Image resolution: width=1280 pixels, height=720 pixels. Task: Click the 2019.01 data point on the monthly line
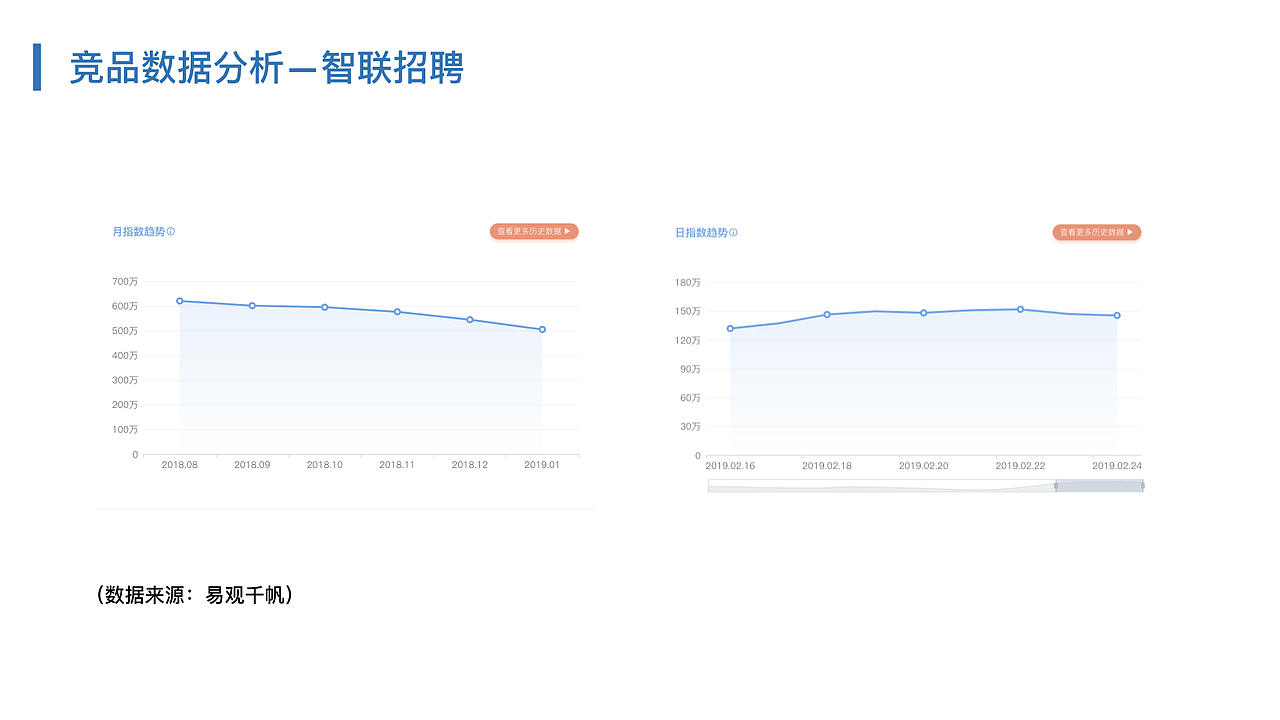pyautogui.click(x=542, y=329)
